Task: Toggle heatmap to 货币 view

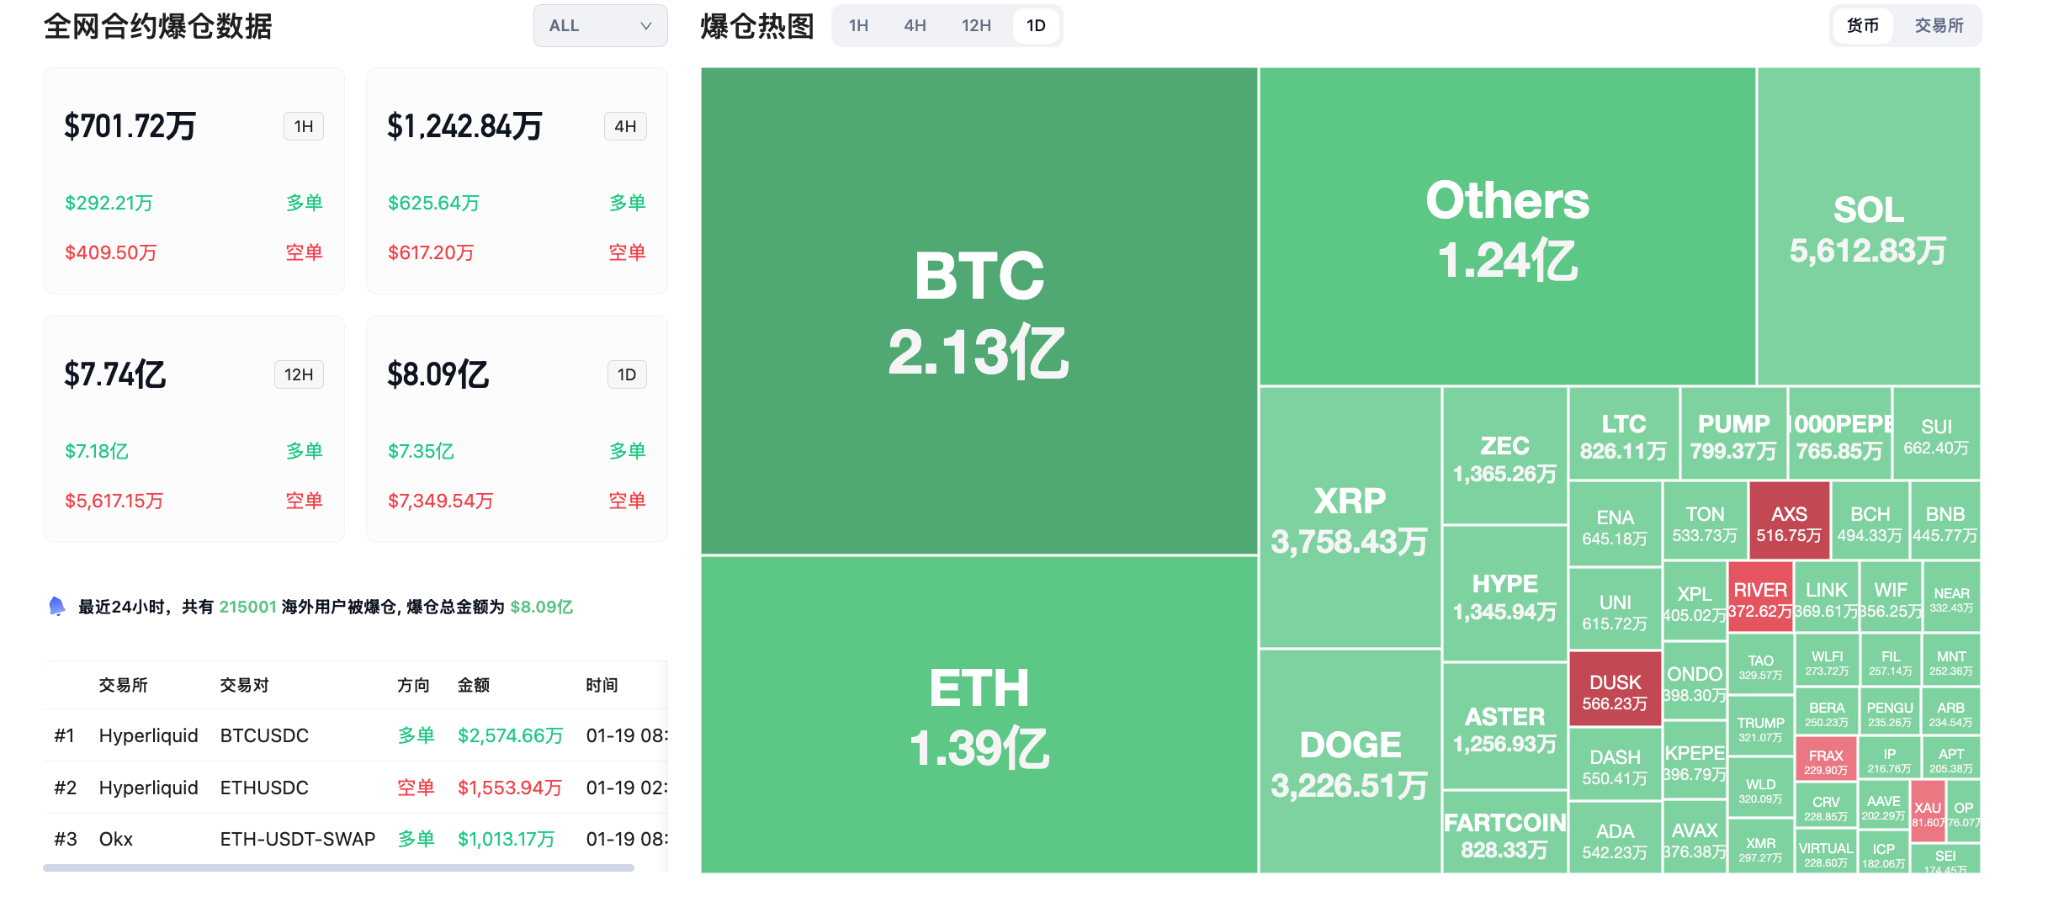Action: [1862, 26]
